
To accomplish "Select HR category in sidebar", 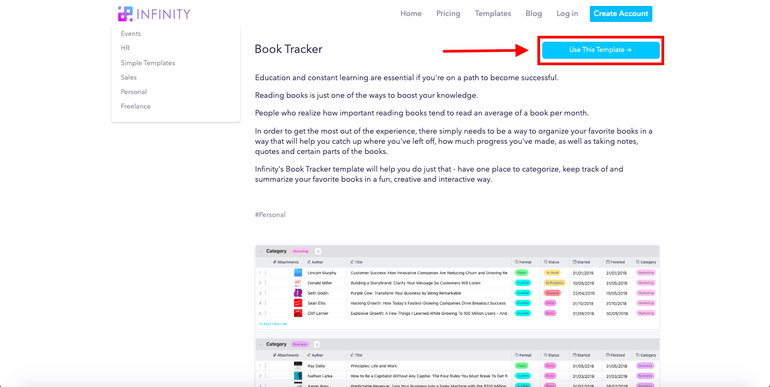I will [125, 48].
